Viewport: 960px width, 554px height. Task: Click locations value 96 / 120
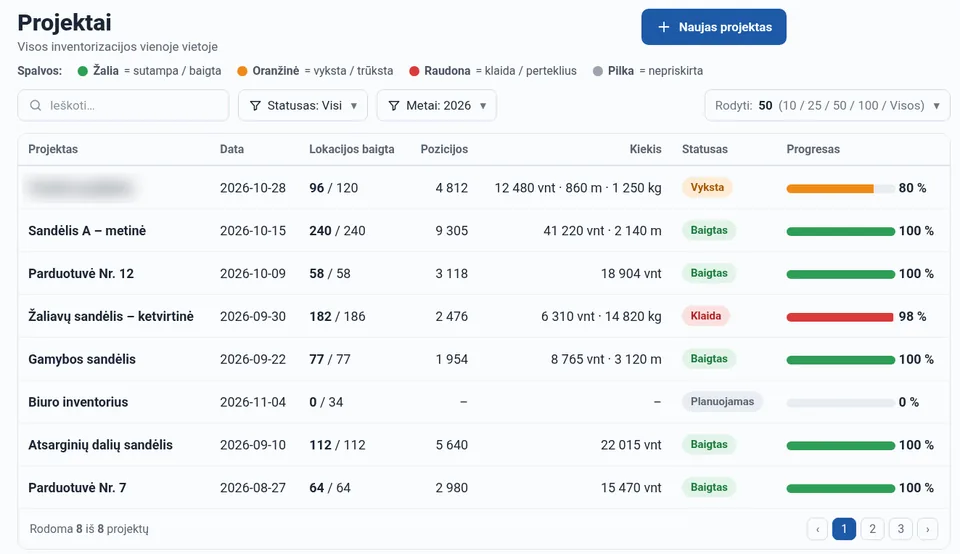pos(334,188)
